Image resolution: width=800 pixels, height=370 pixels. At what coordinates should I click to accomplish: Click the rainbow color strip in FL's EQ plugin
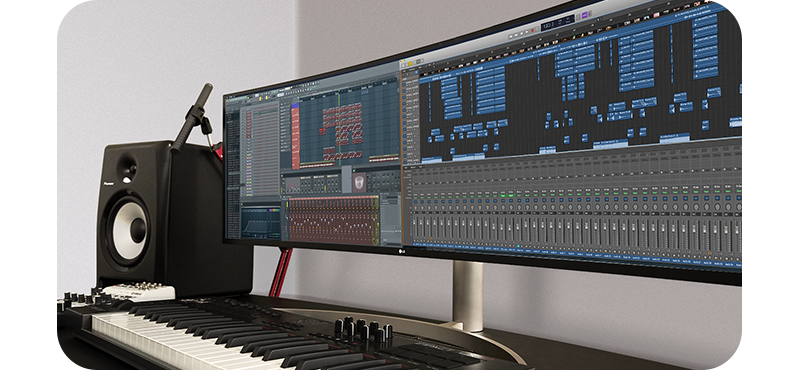pyautogui.click(x=274, y=210)
